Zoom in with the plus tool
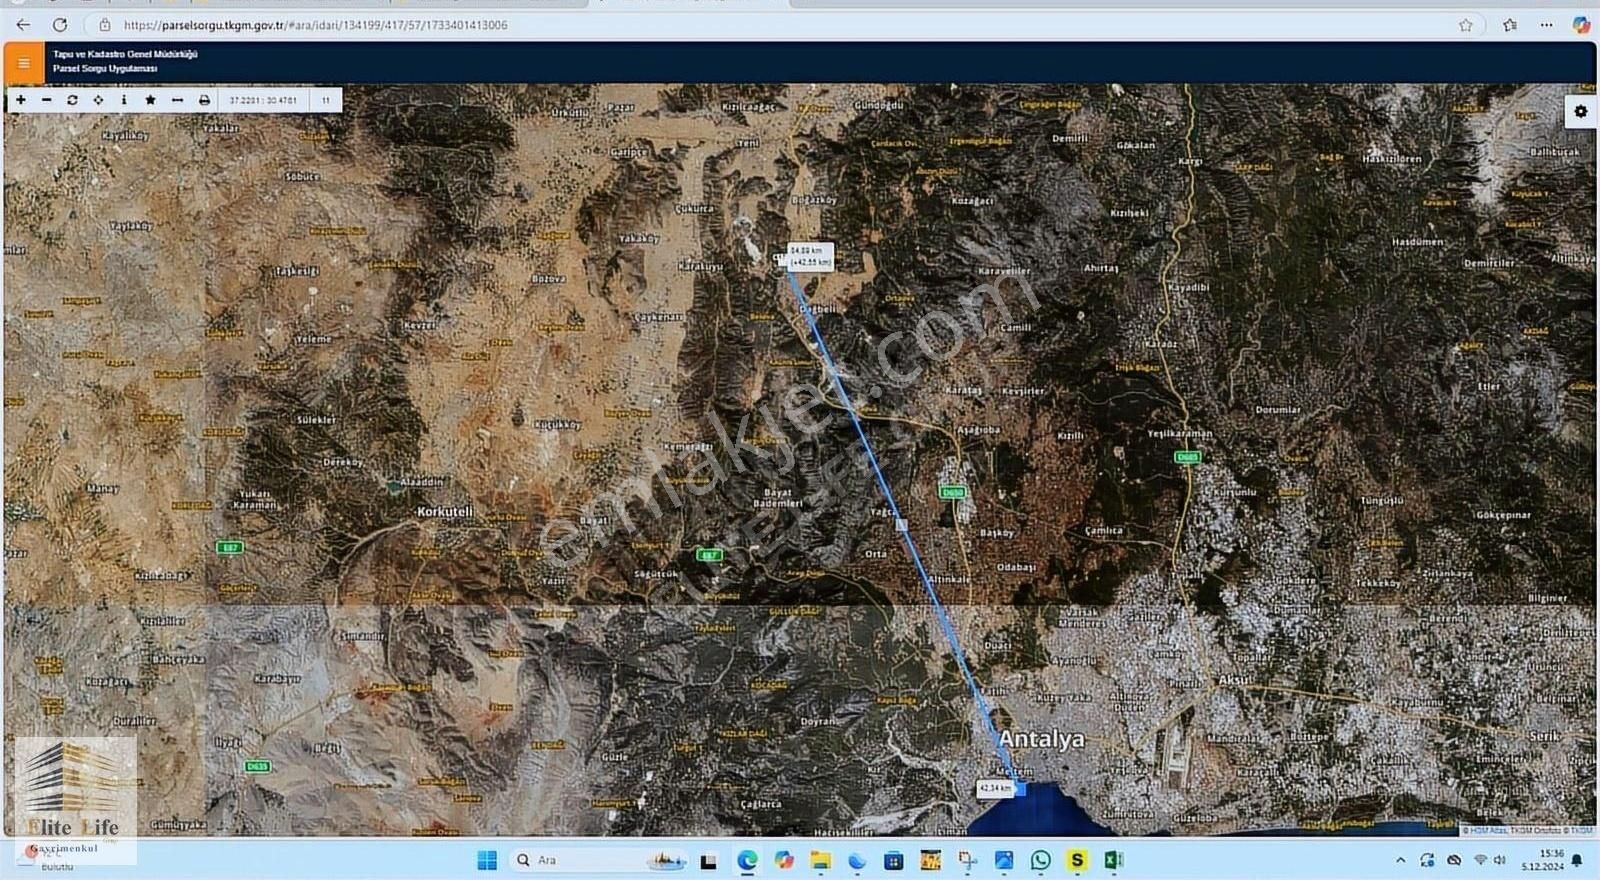This screenshot has width=1600, height=880. tap(21, 100)
